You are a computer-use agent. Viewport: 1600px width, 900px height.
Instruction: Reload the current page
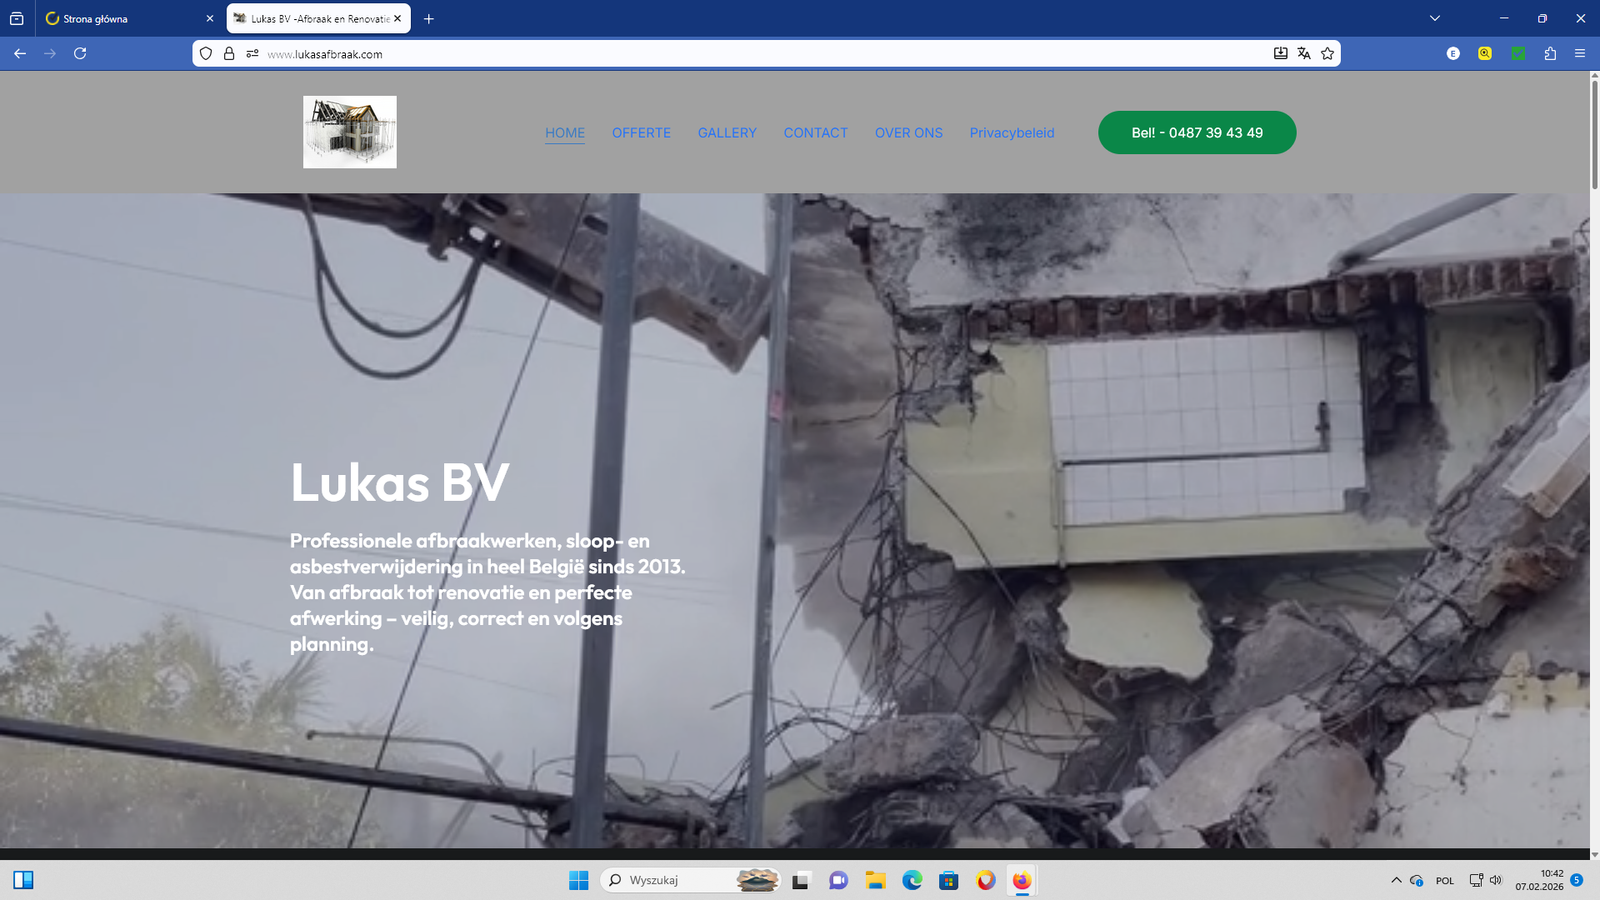point(80,54)
